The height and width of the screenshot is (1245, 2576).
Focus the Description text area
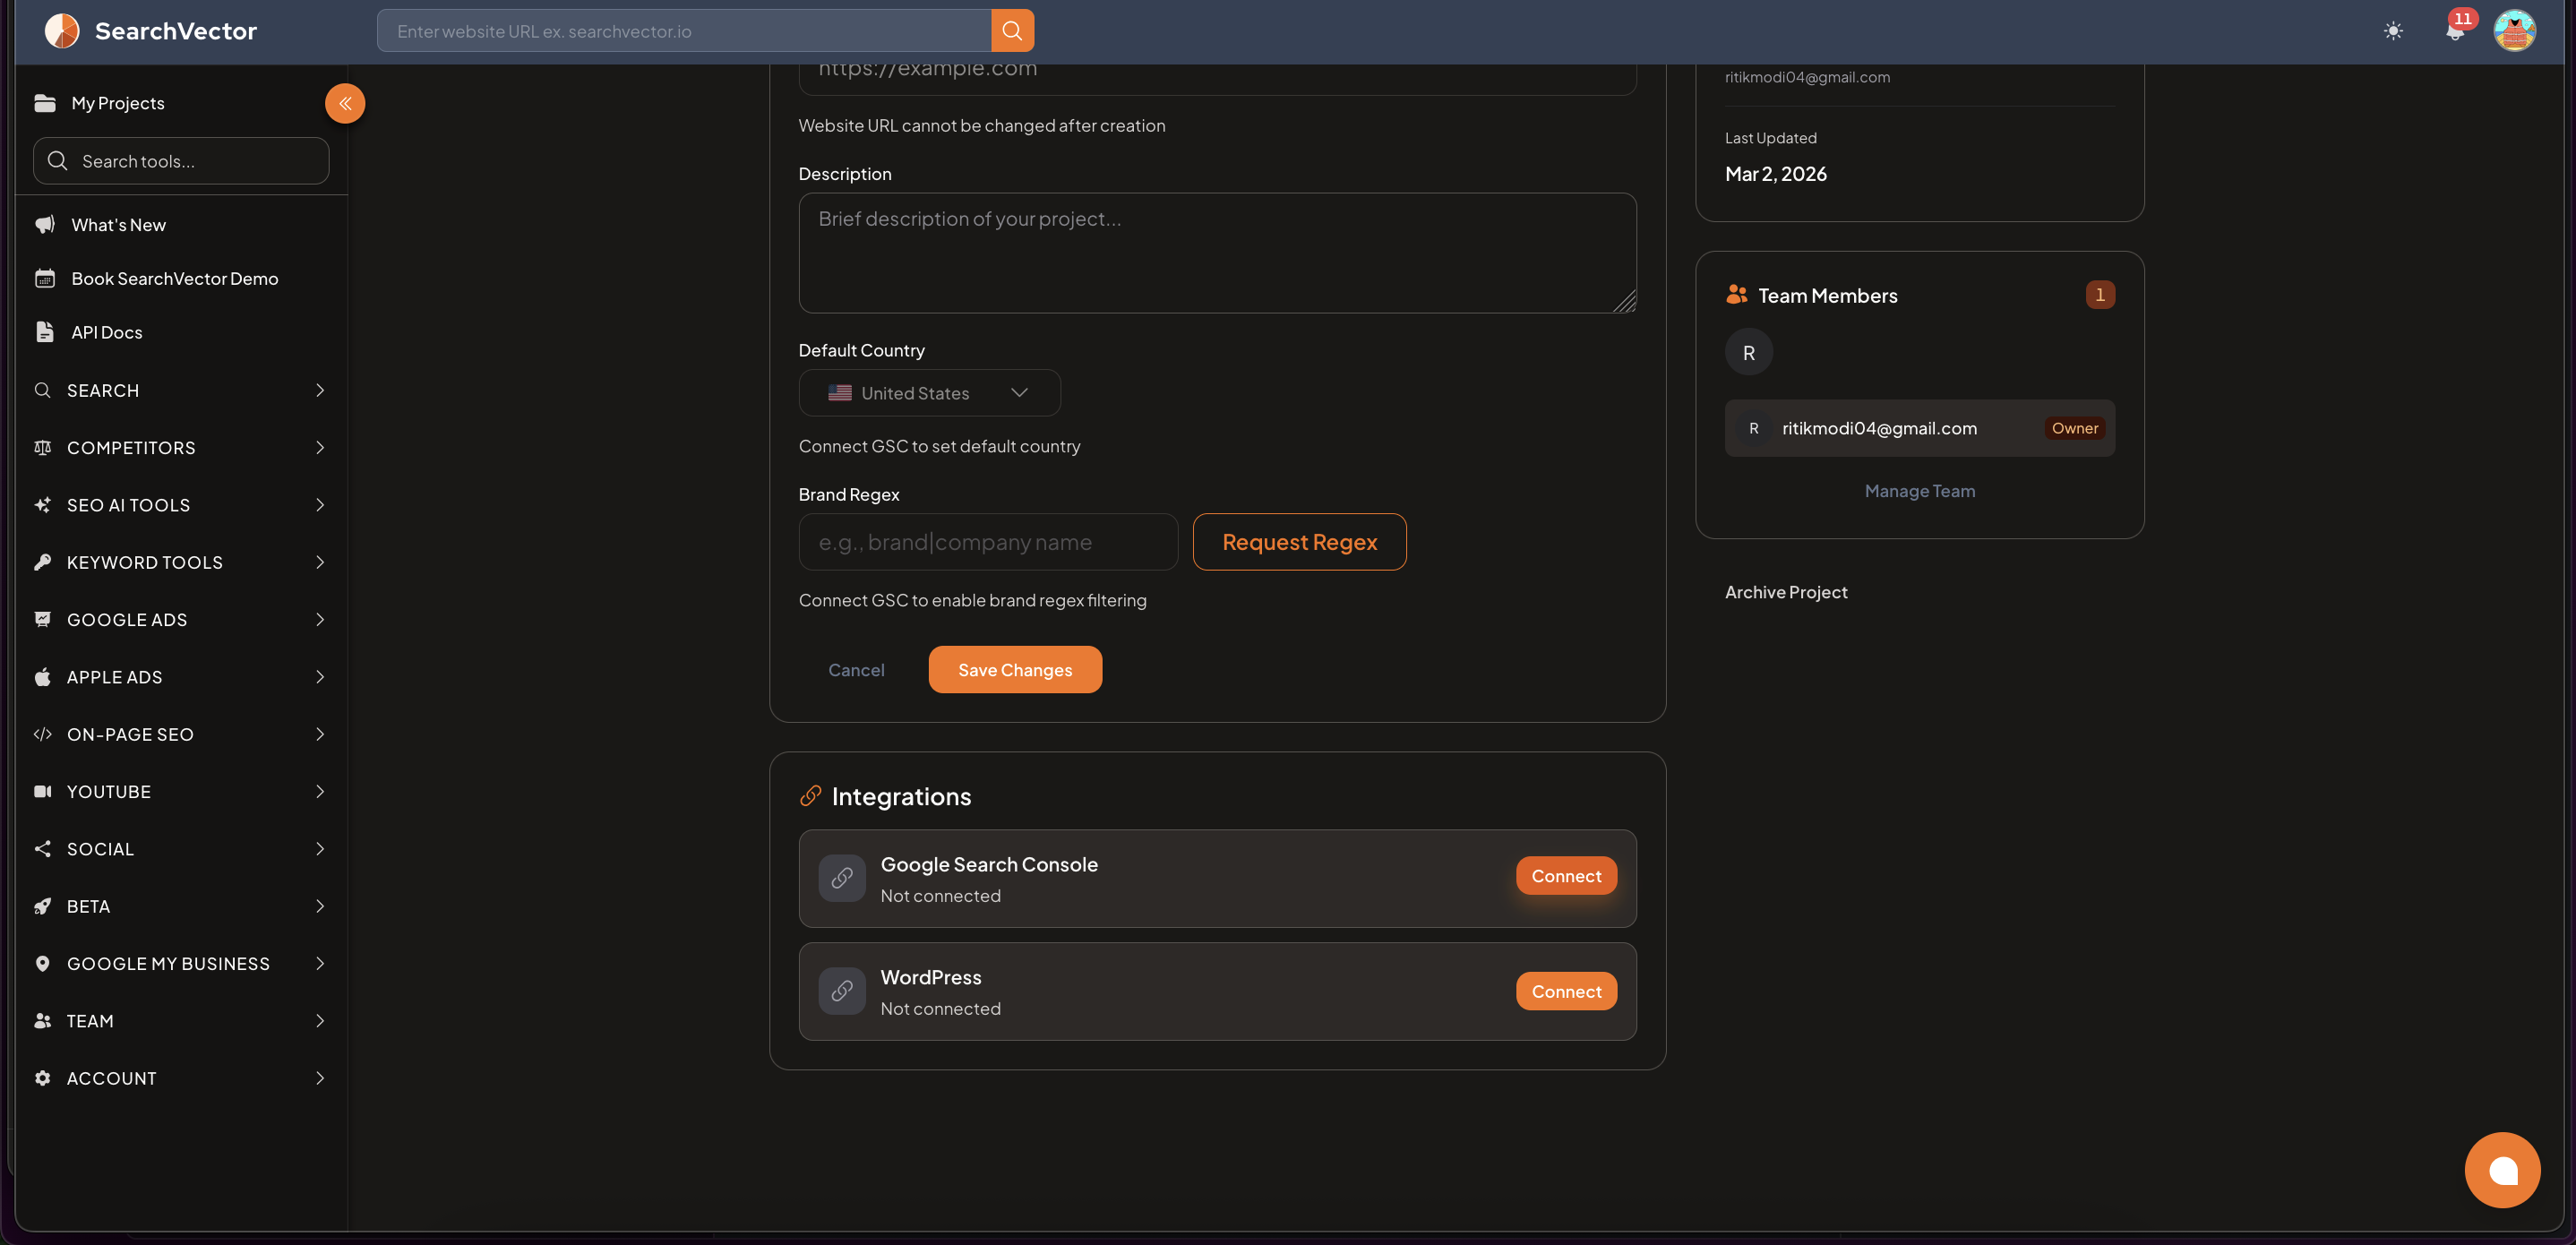[1217, 253]
